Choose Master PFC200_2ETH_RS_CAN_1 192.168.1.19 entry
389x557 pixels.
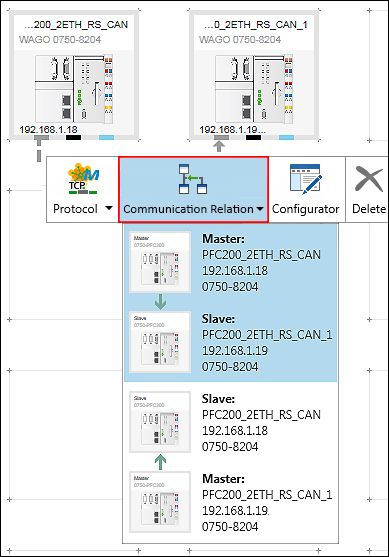click(230, 502)
